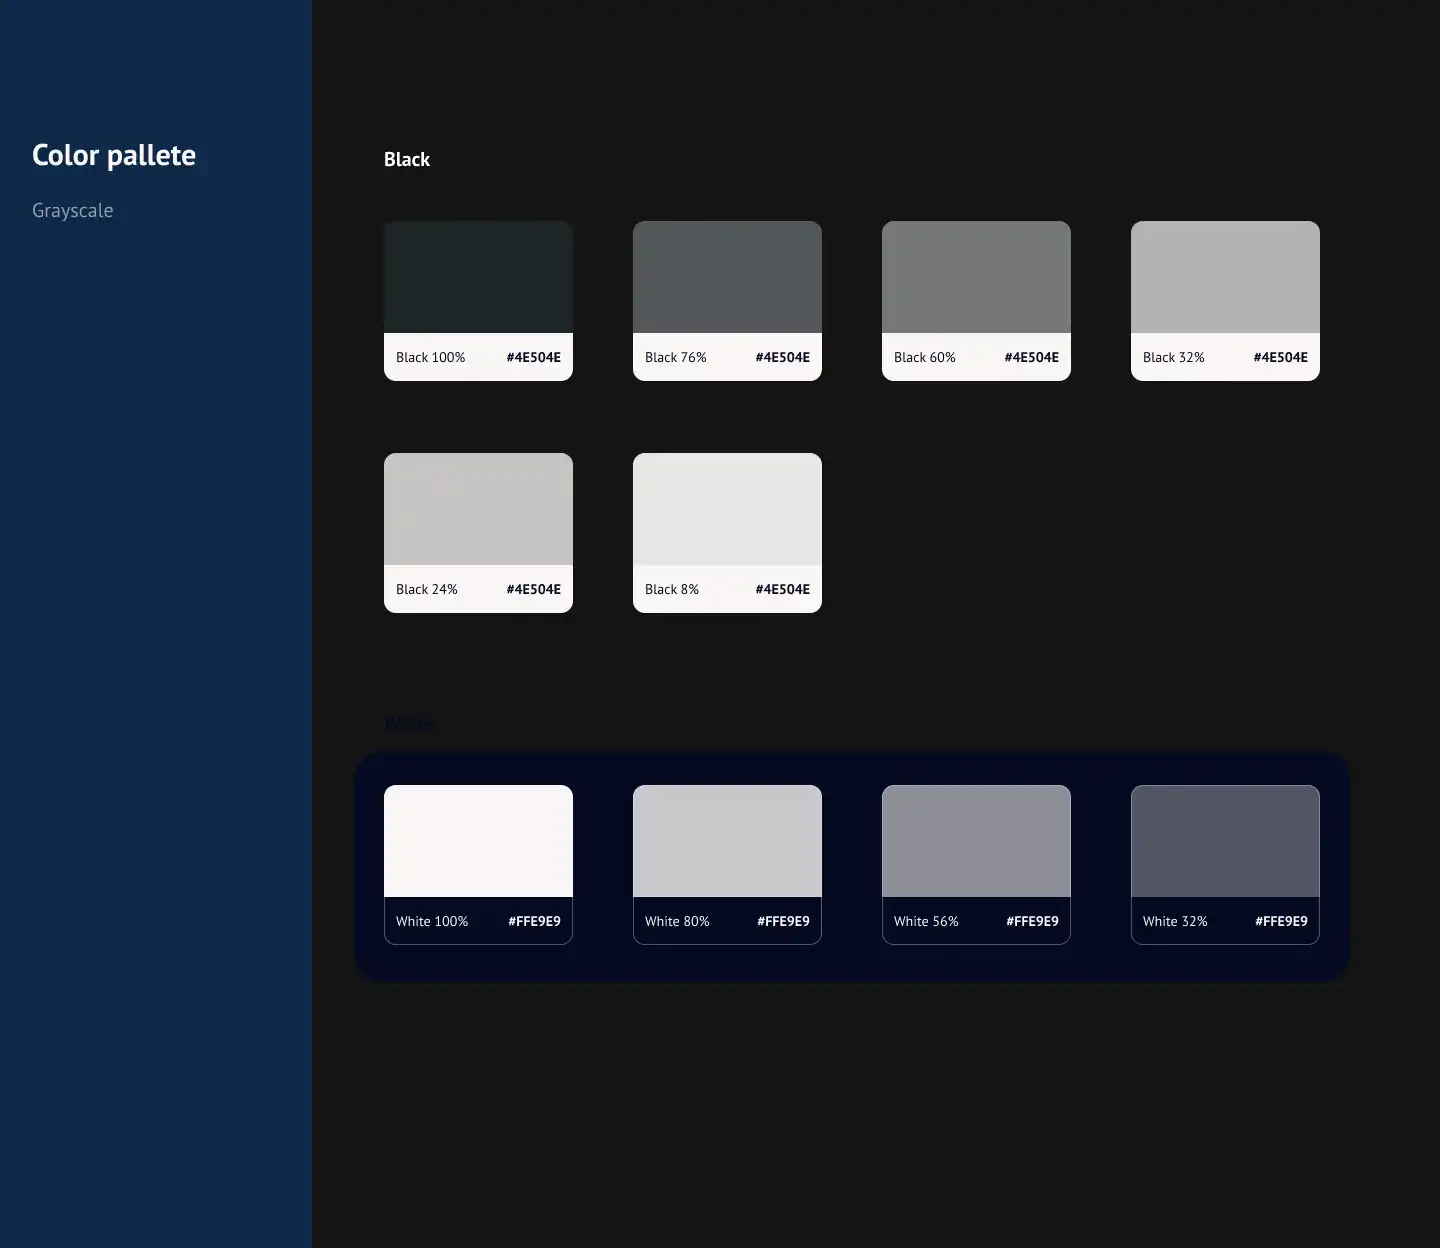Image resolution: width=1440 pixels, height=1248 pixels.
Task: Click the hex code on Black 100% card
Action: coord(534,357)
